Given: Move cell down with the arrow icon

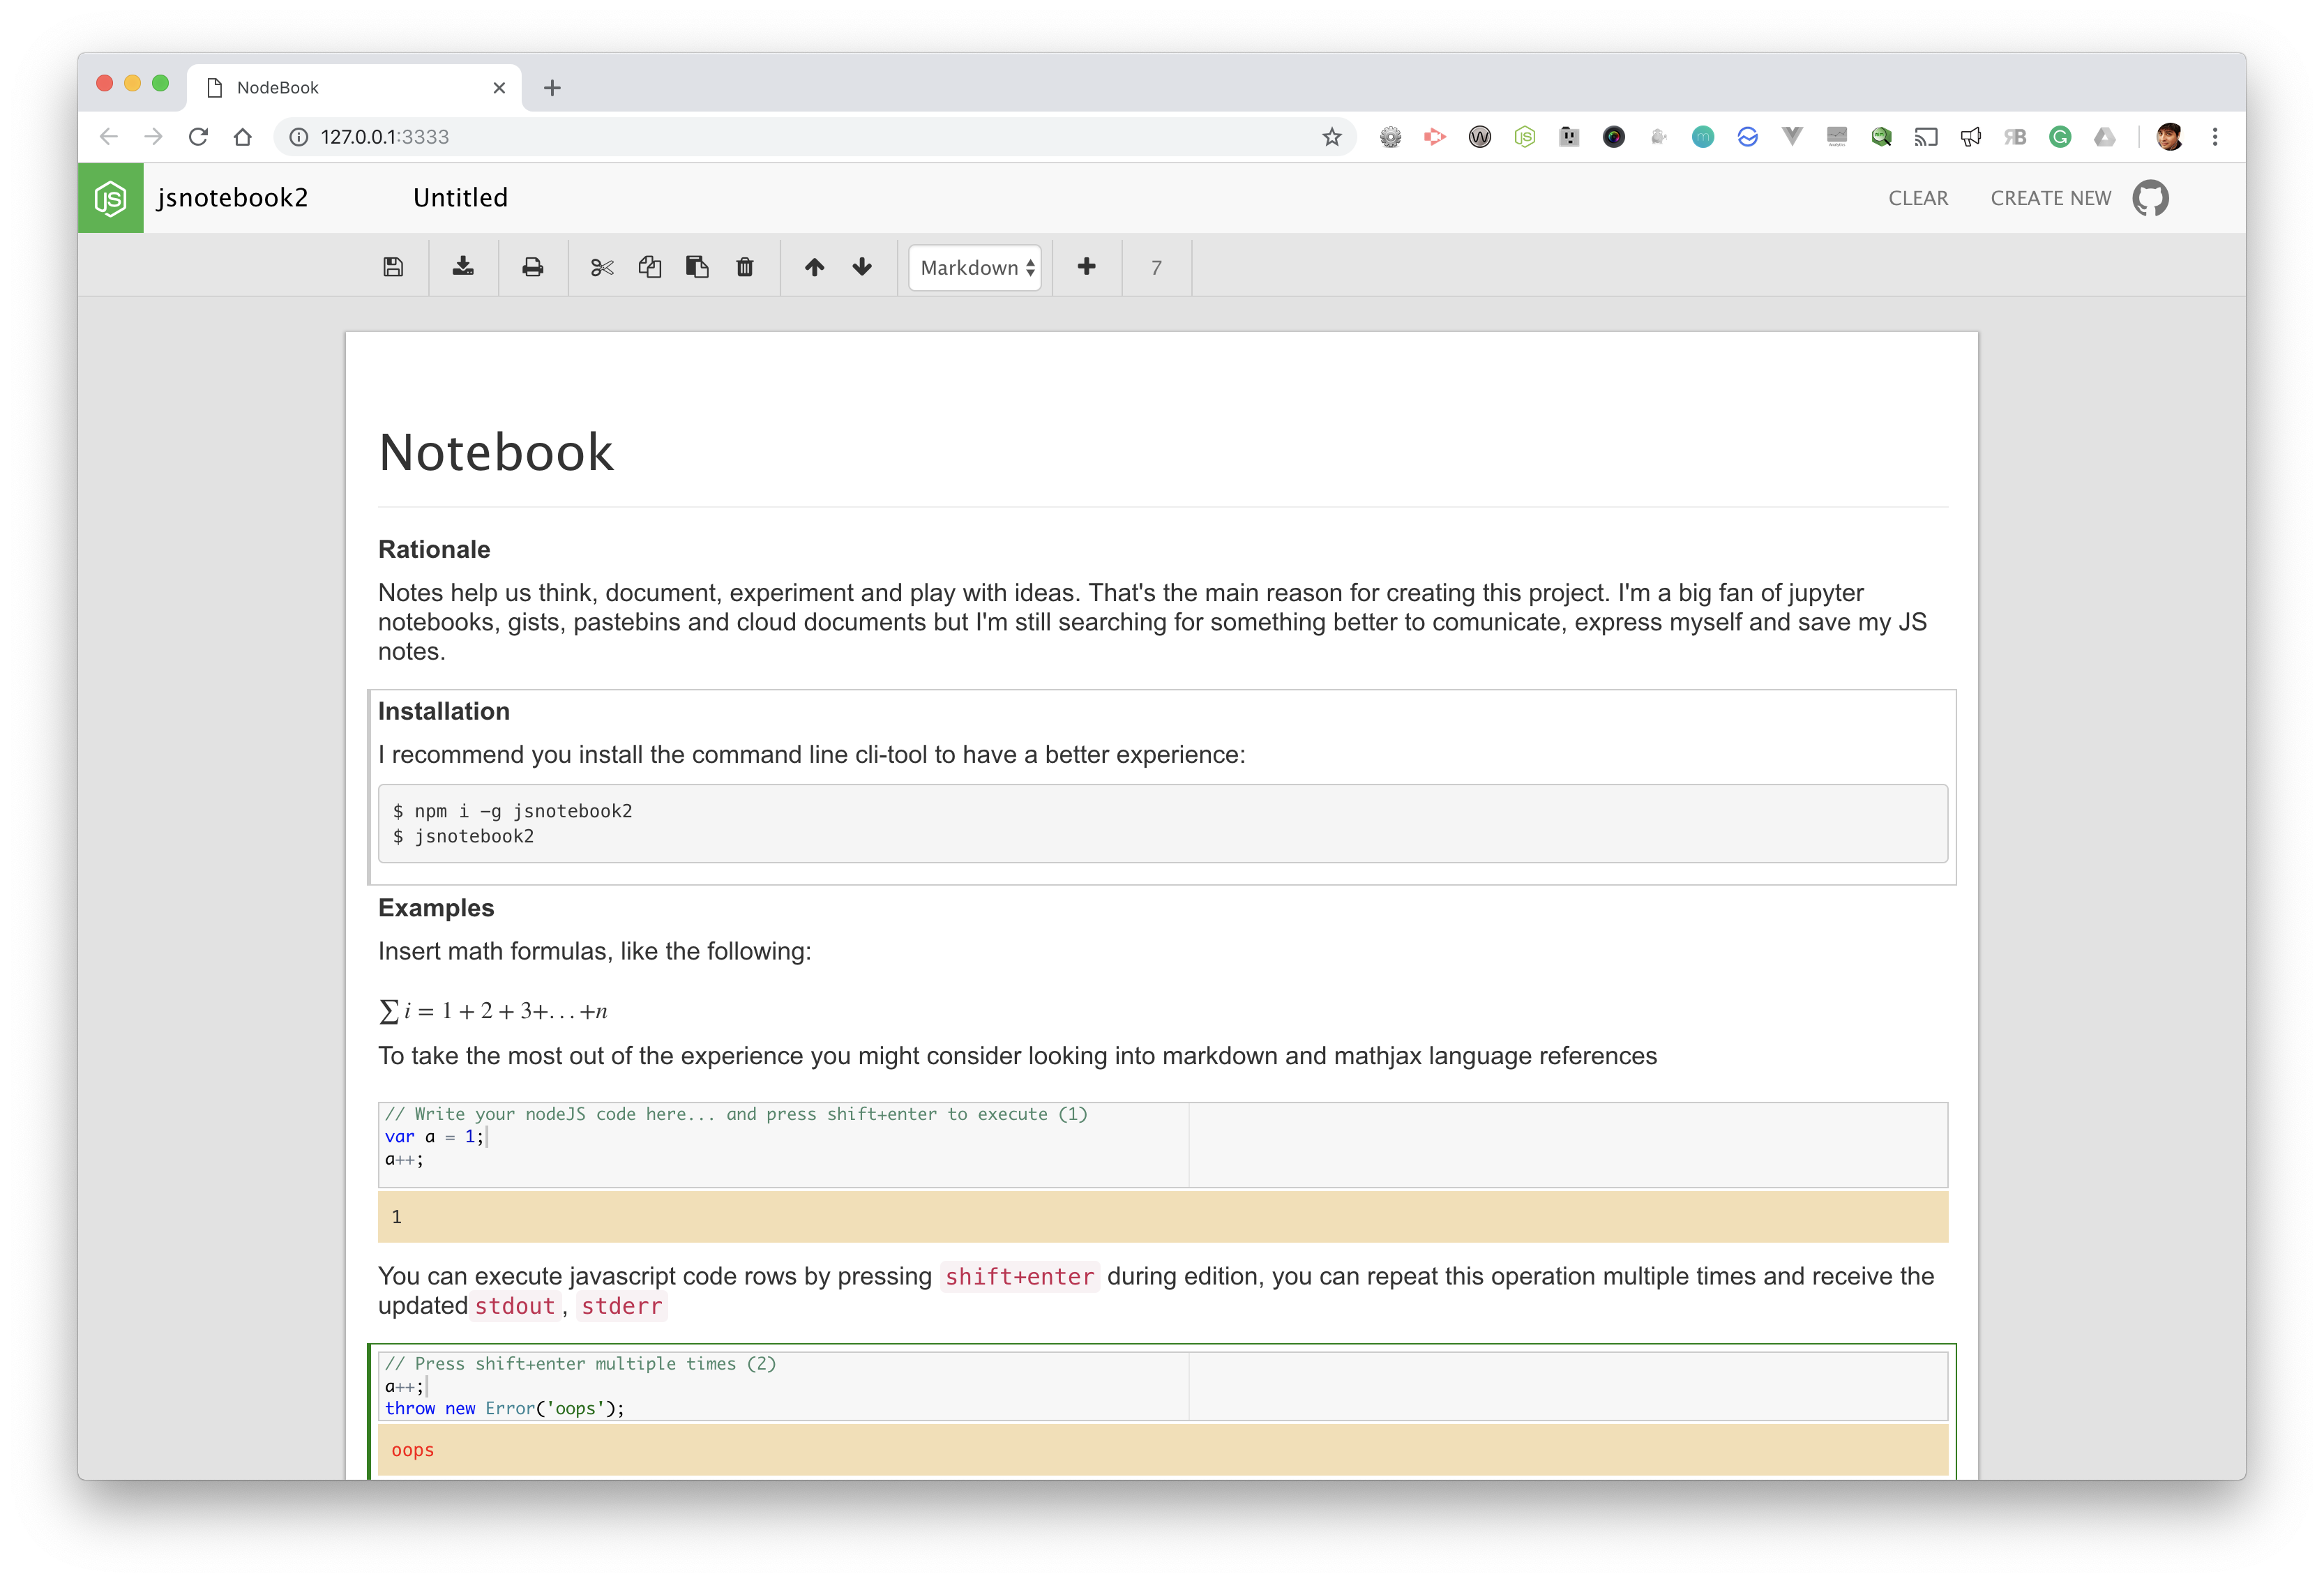Looking at the screenshot, I should [862, 267].
